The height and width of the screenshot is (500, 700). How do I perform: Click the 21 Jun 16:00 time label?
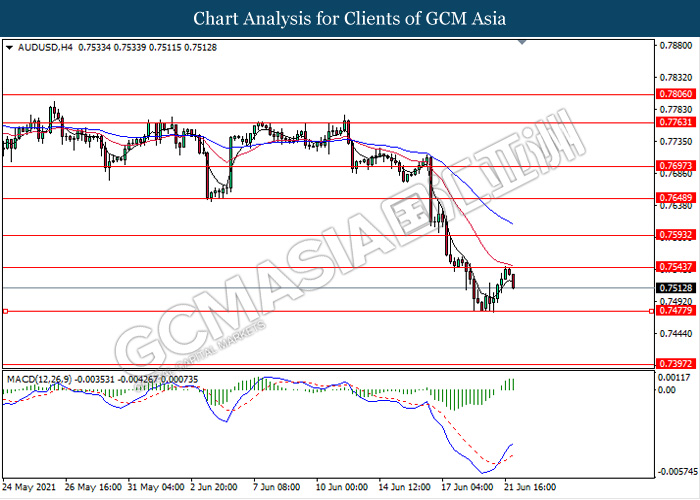(530, 487)
